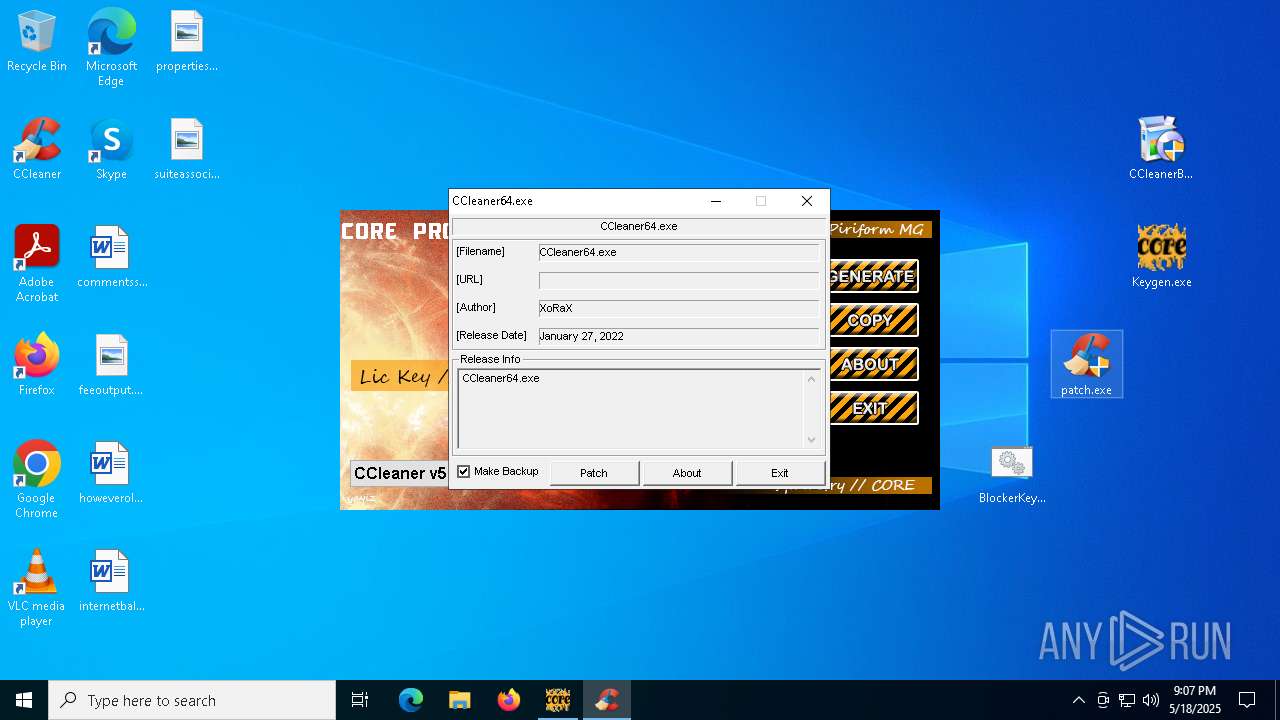Open the Action Center notifications

[x=1247, y=700]
